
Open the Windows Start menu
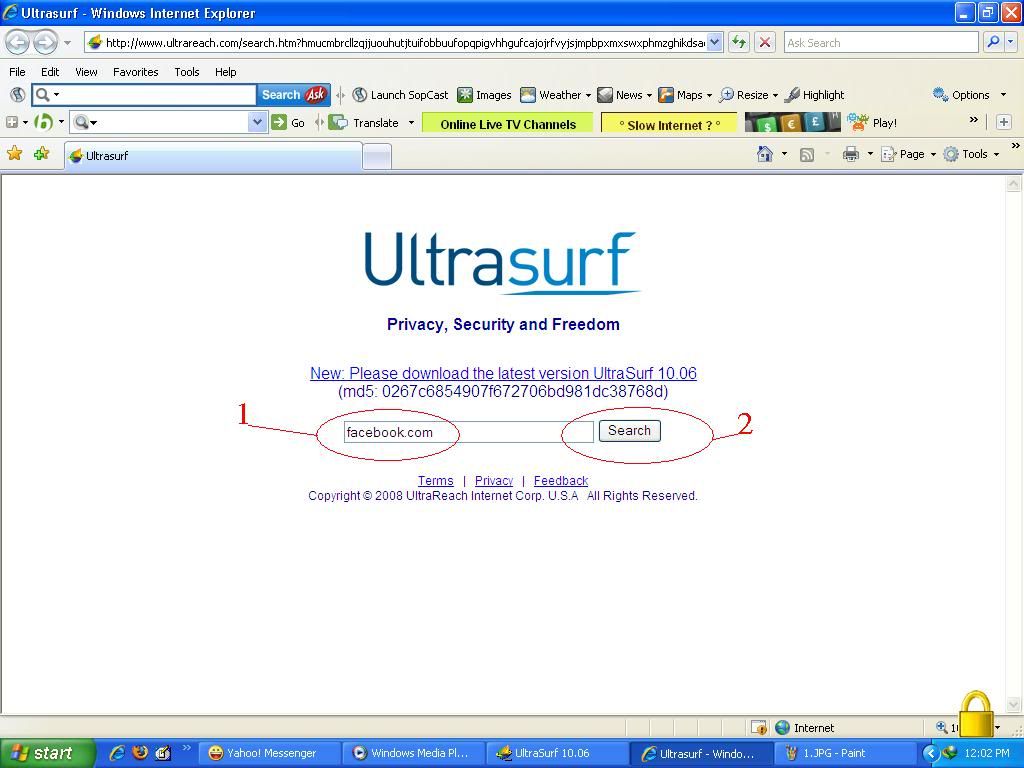coord(47,754)
